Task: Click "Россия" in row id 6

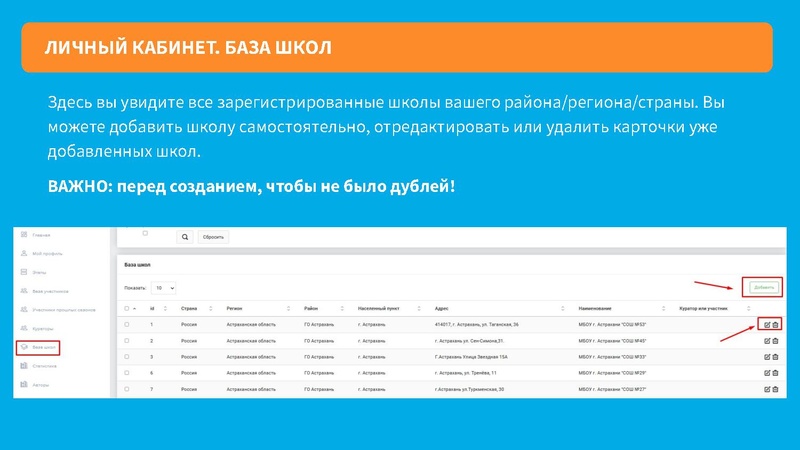Action: 189,373
